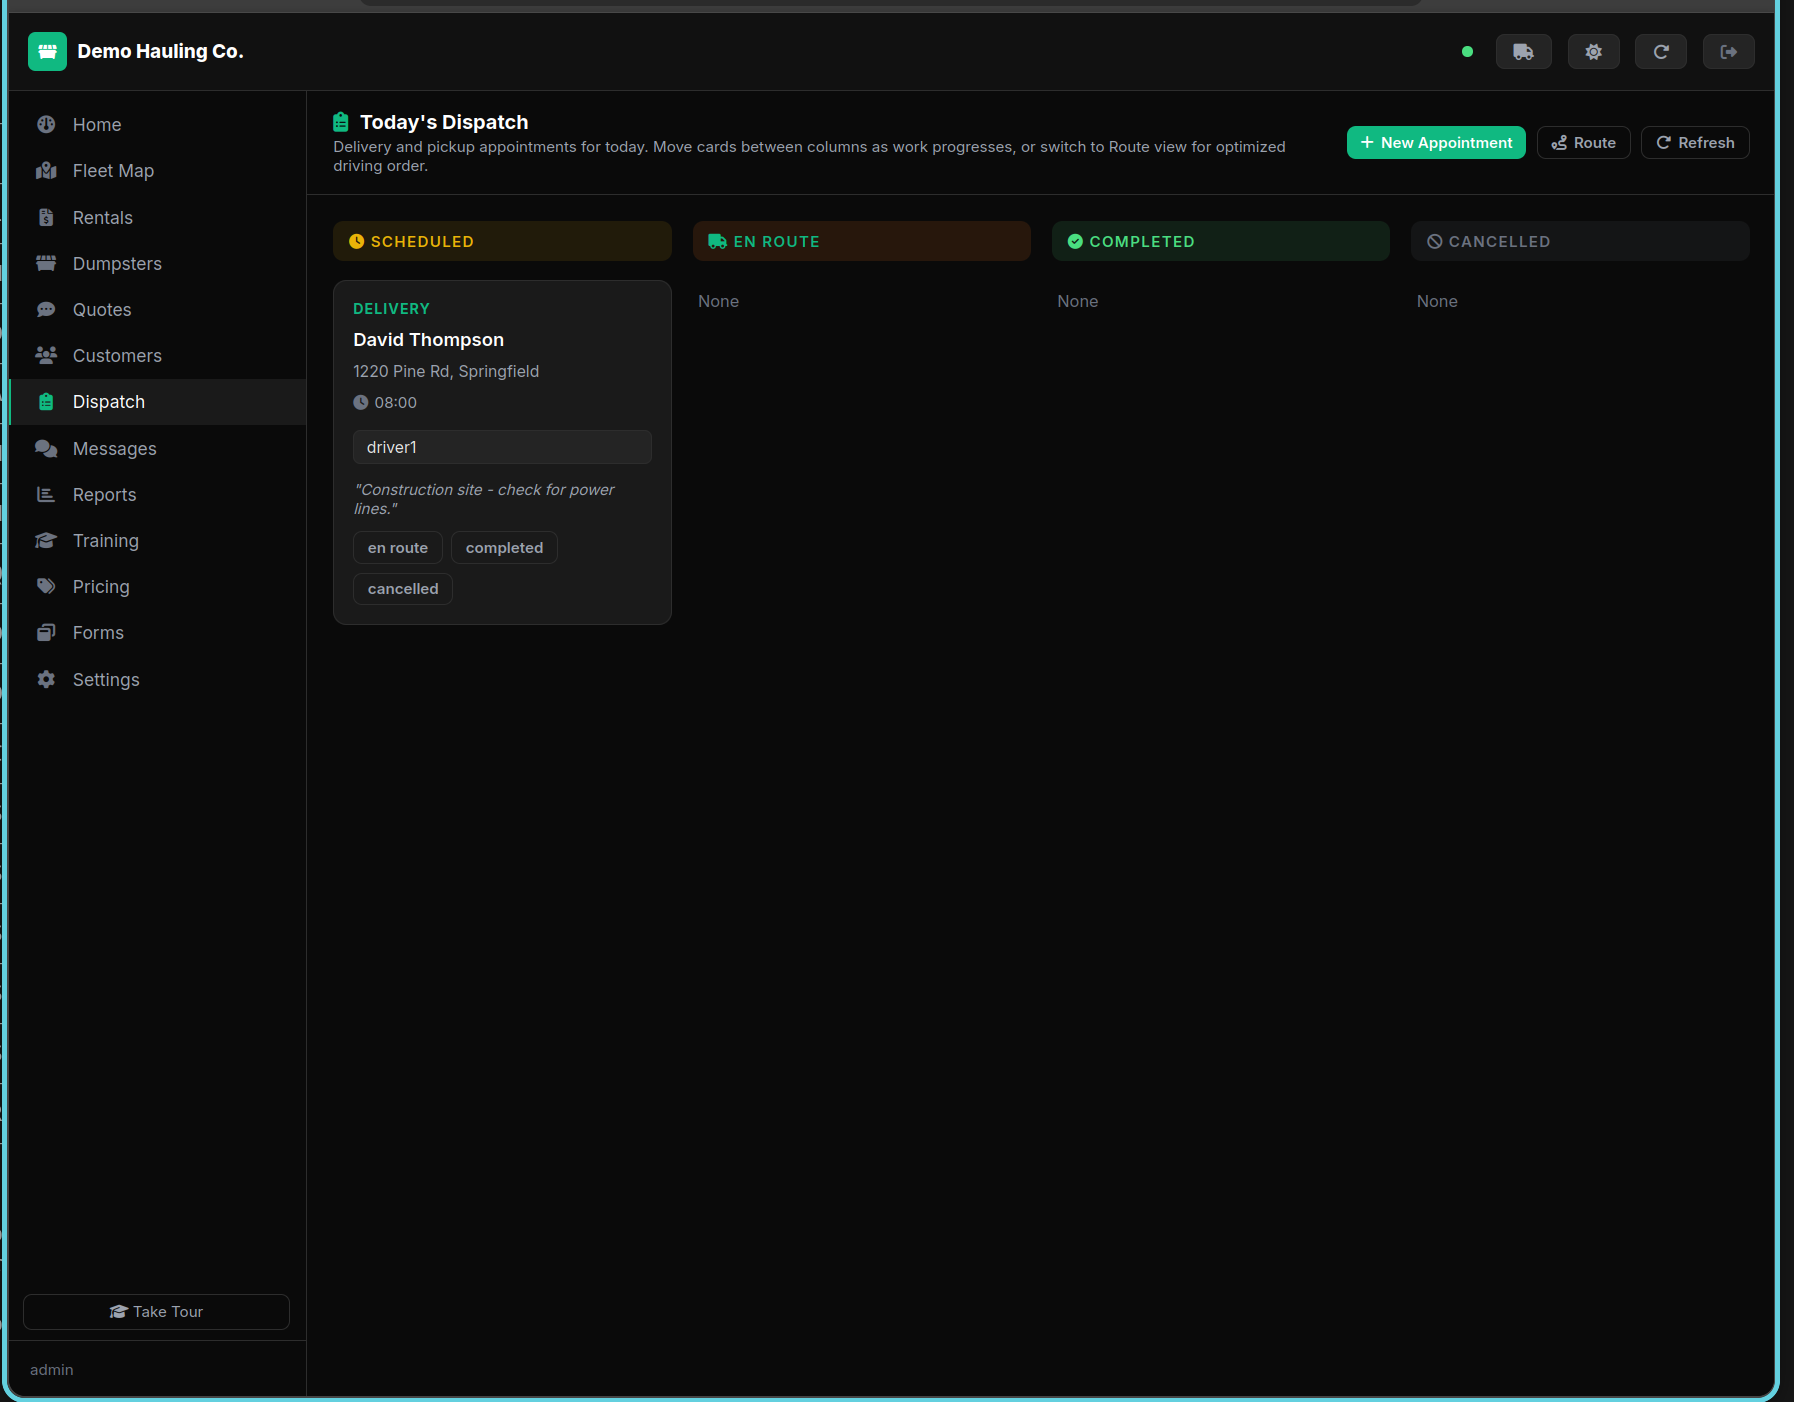The height and width of the screenshot is (1402, 1794).
Task: Click the New Appointment button
Action: click(x=1435, y=142)
